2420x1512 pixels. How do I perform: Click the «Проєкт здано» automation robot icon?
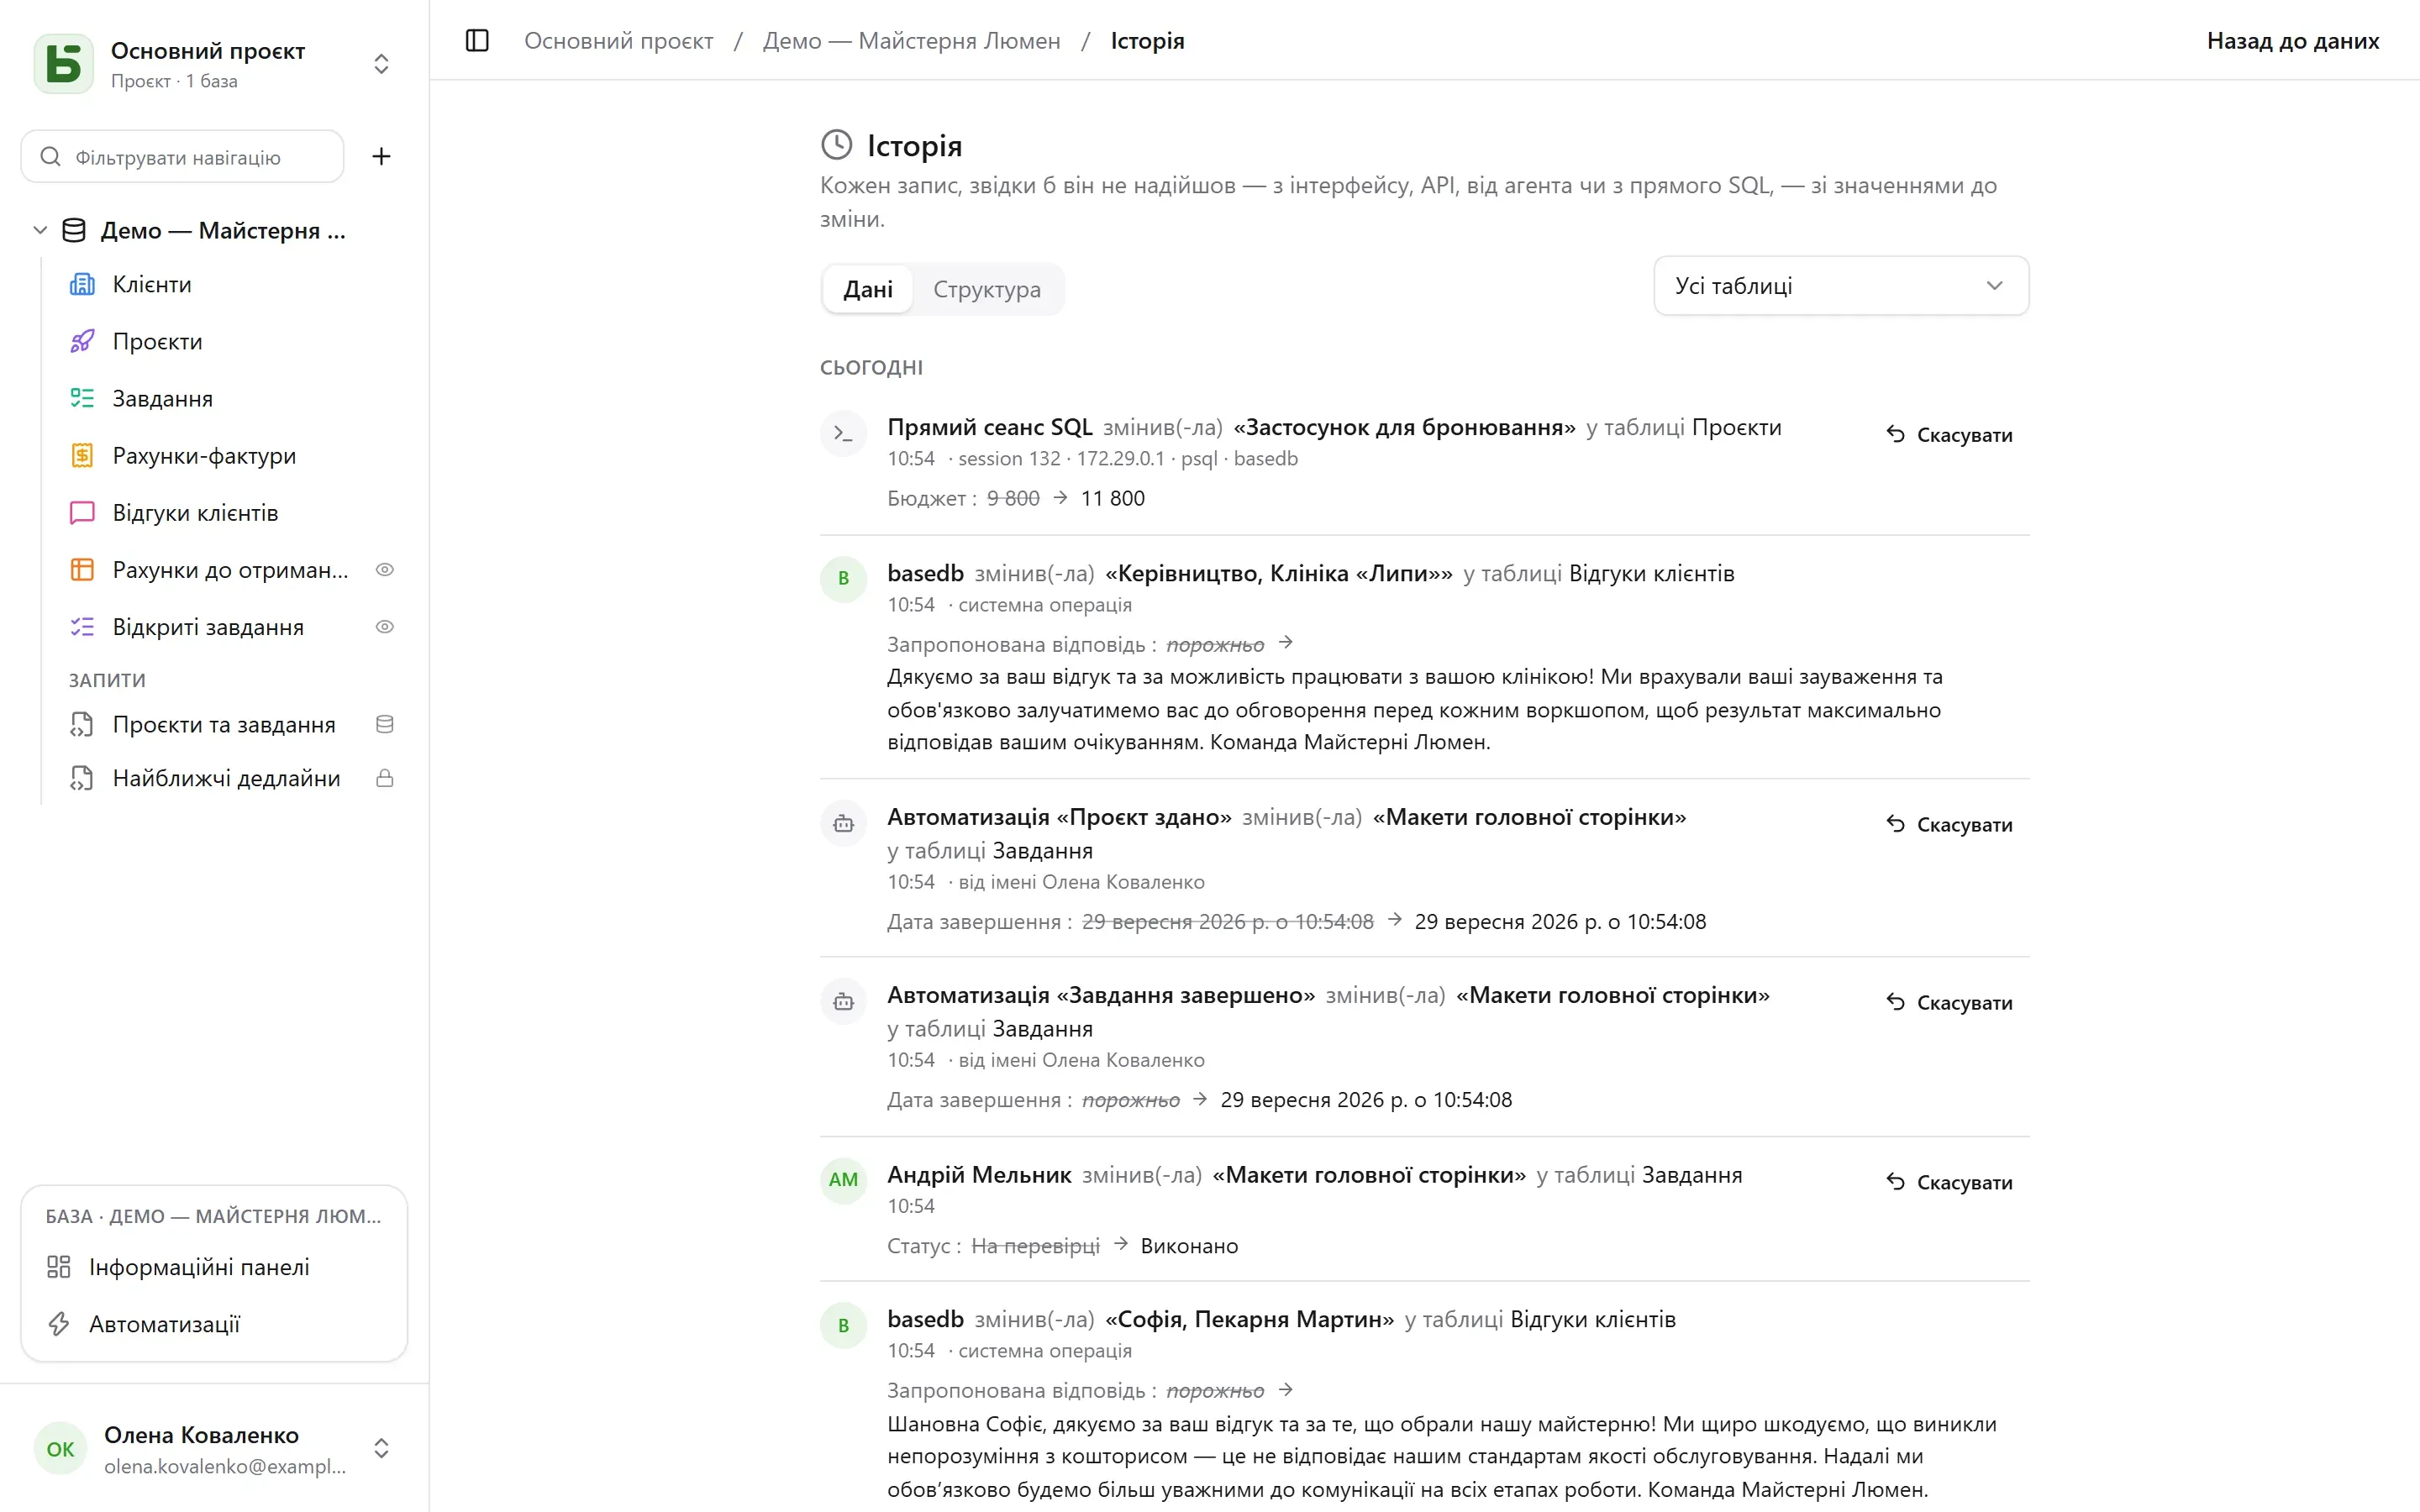[843, 824]
